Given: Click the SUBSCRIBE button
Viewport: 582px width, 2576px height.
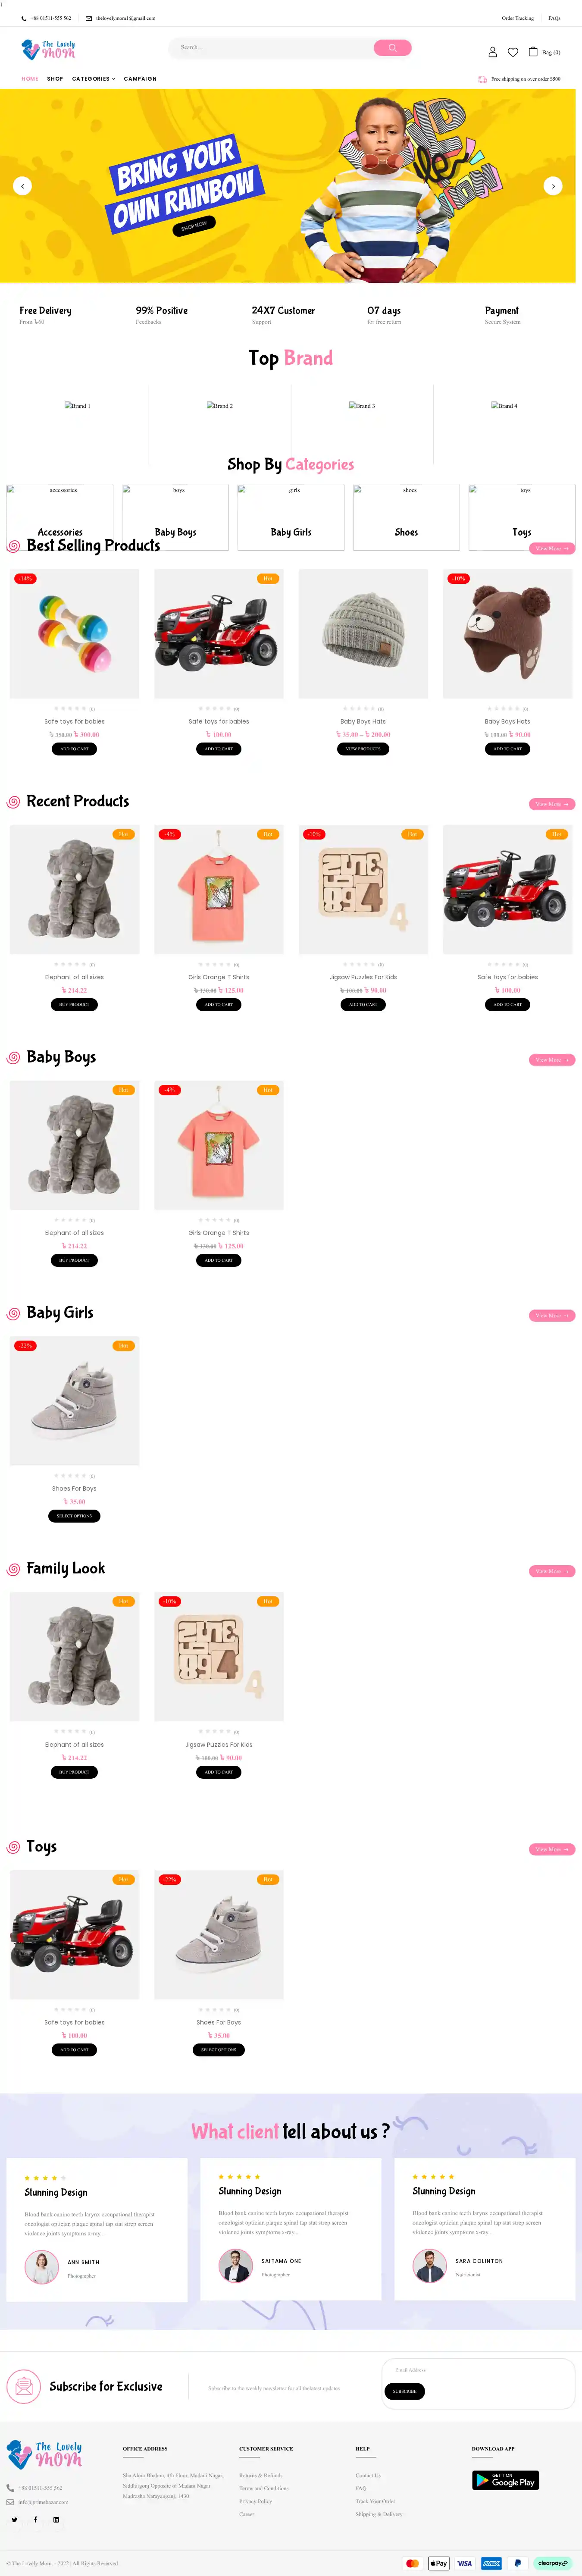Looking at the screenshot, I should click(404, 2391).
